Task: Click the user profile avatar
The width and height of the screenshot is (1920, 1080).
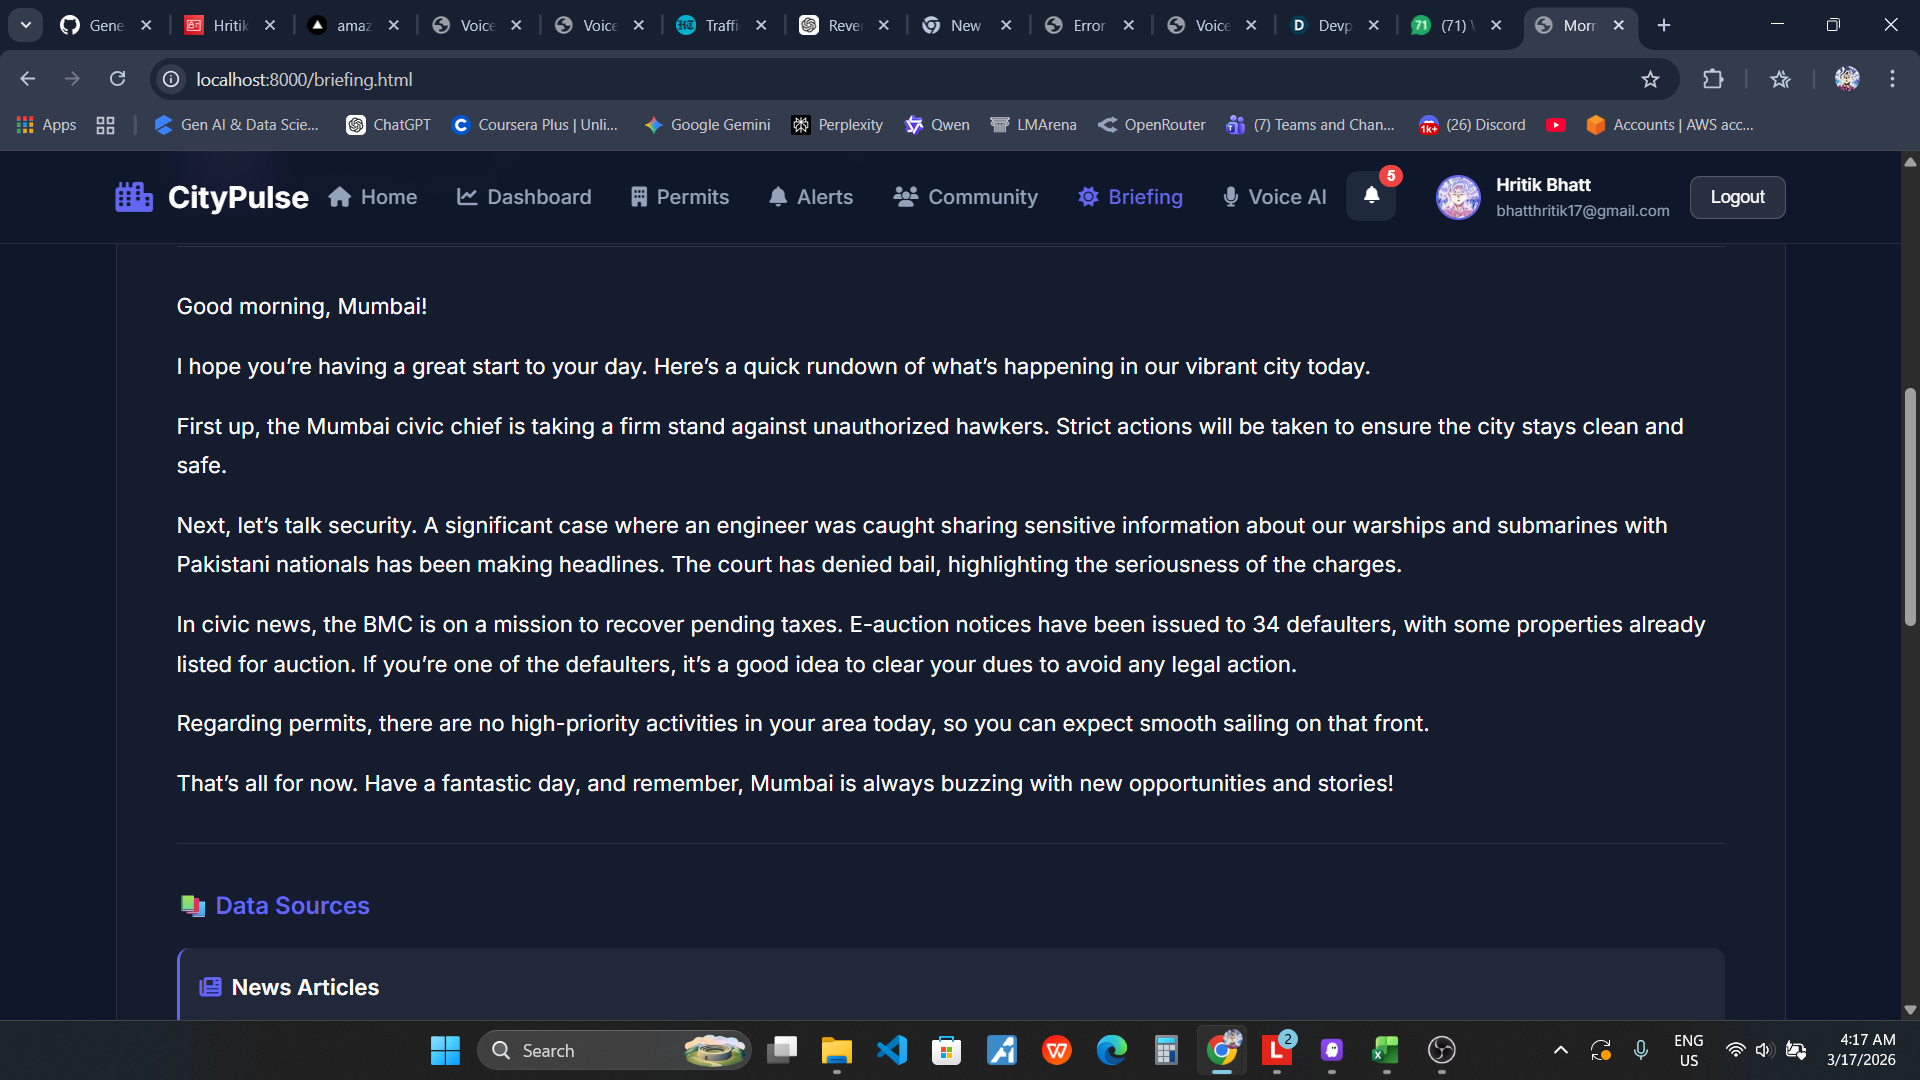Action: (x=1458, y=197)
